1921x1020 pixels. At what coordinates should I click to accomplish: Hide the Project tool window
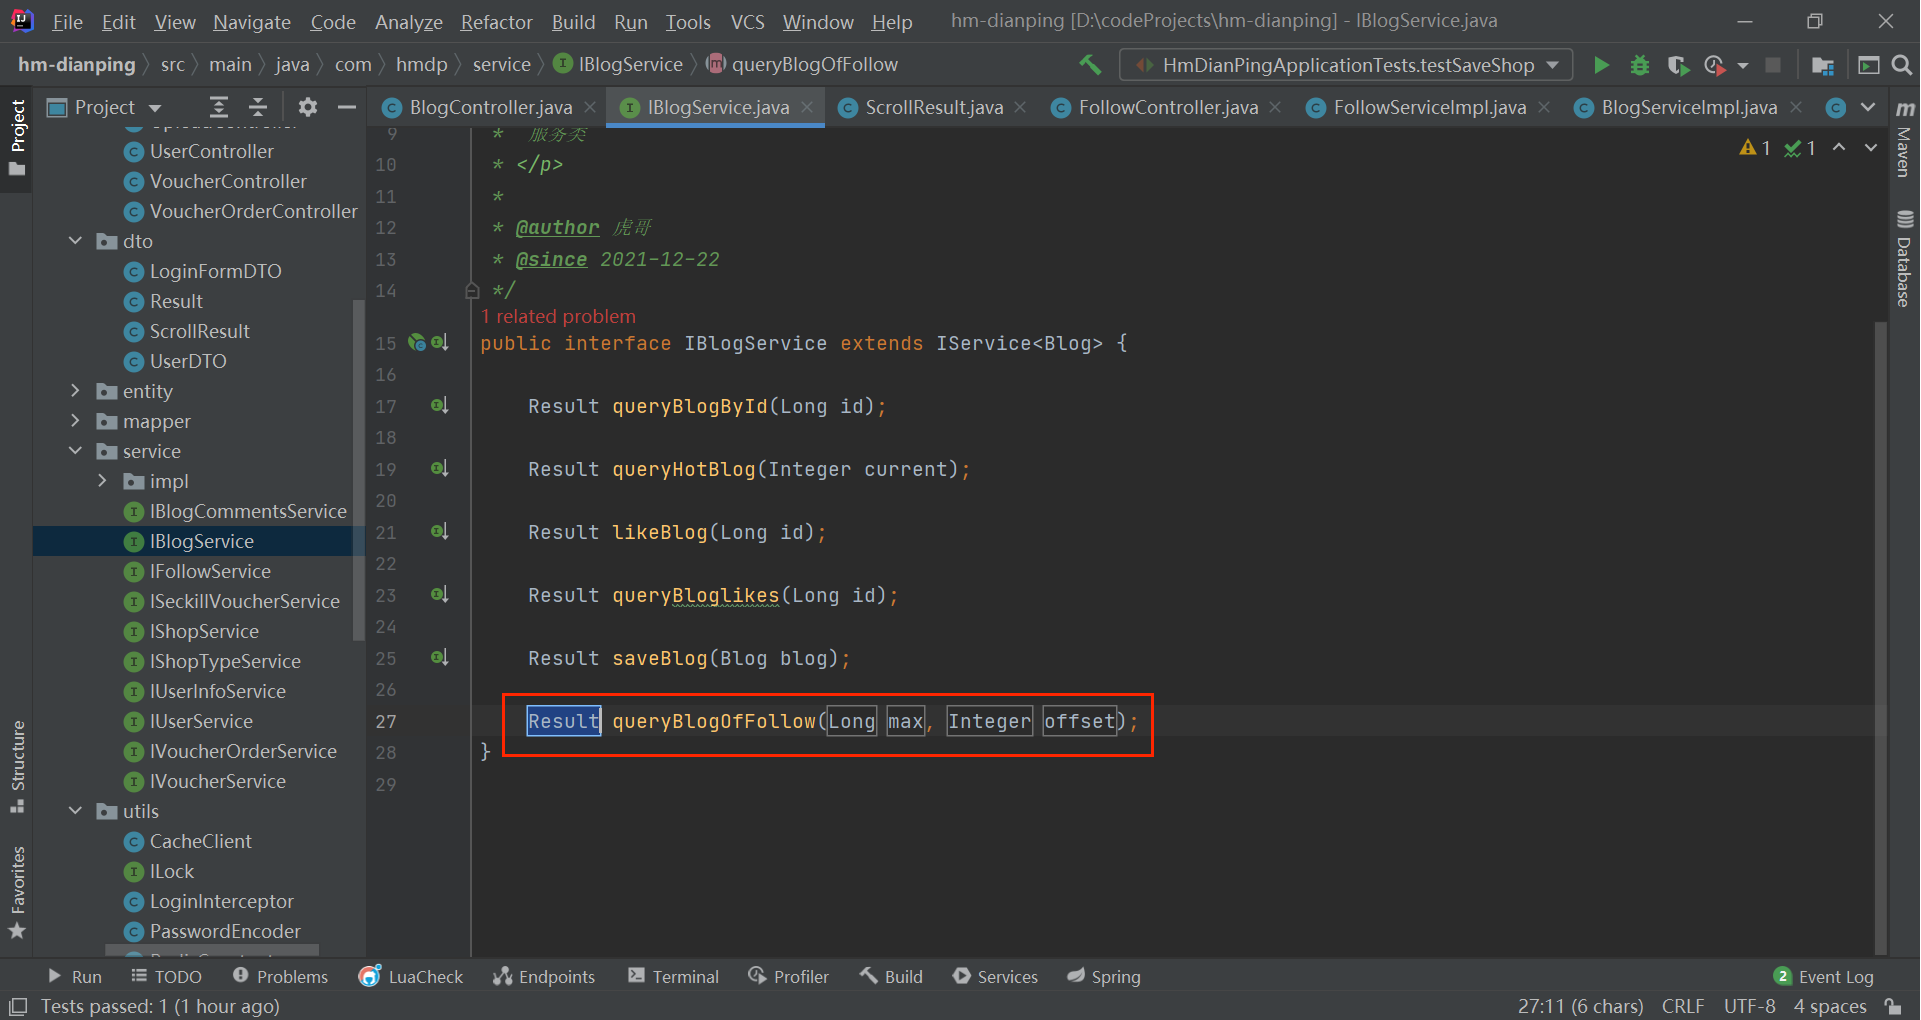pos(347,107)
